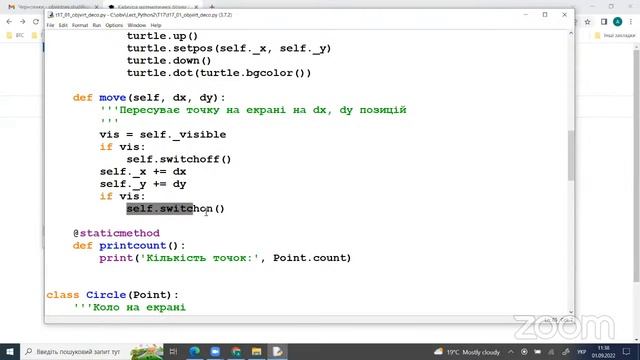Viewport: 640px width, 360px height.
Task: Click the IDLE Python file icon in title bar
Action: point(51,15)
